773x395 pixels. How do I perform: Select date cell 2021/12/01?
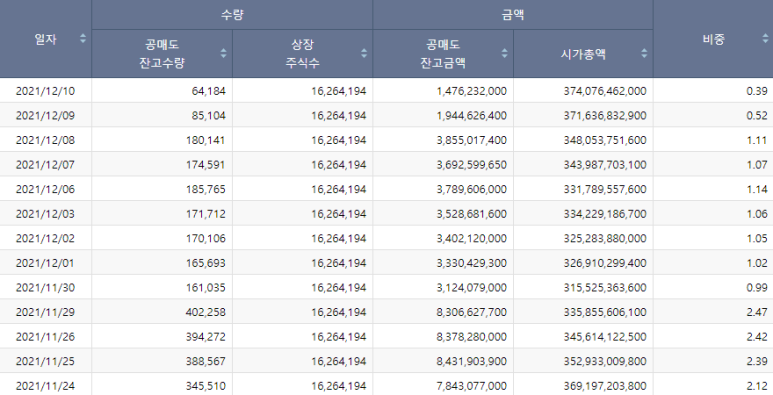point(45,263)
